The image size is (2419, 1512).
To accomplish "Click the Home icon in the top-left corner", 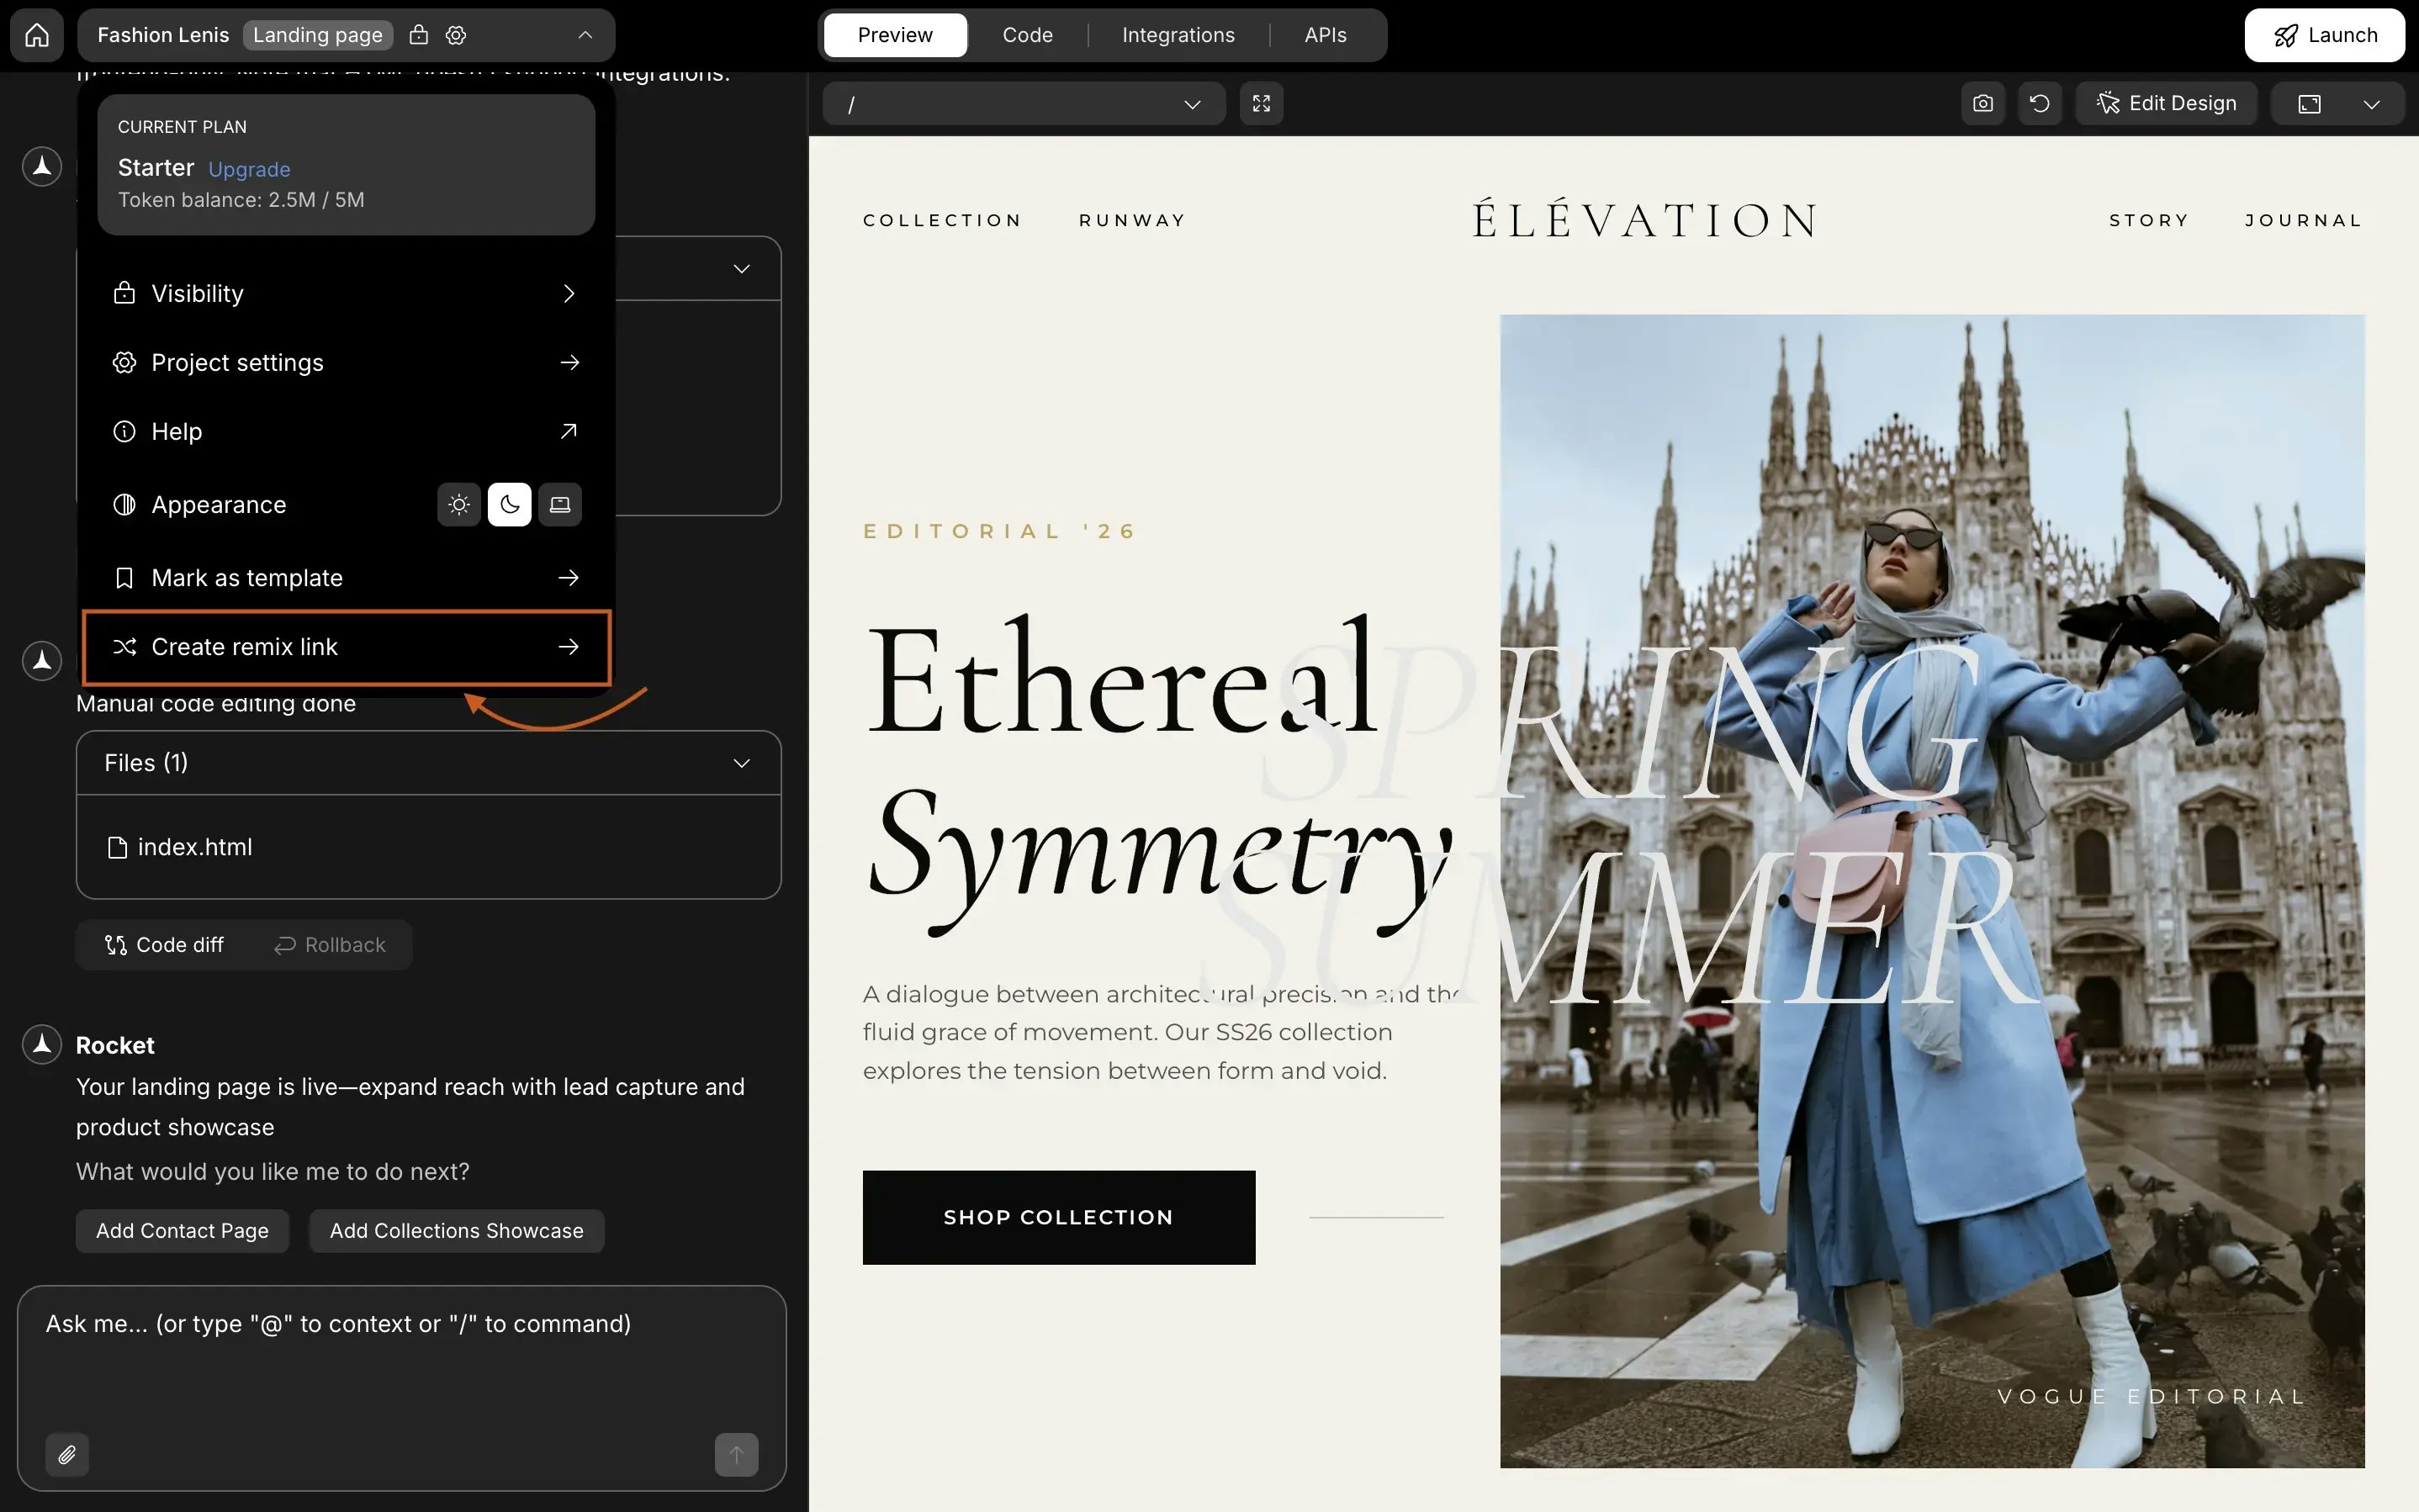I will pos(36,34).
